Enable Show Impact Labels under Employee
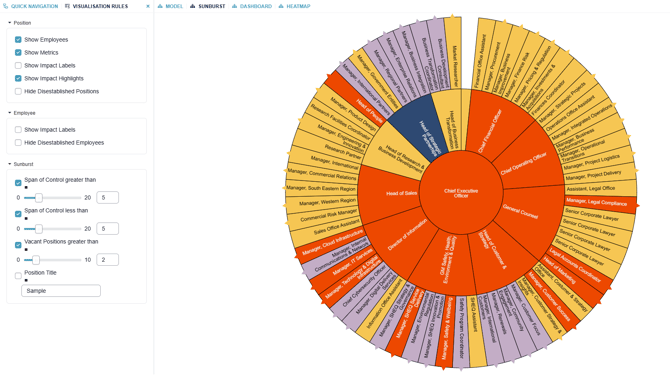Viewport: 670px width, 380px height. [x=18, y=130]
